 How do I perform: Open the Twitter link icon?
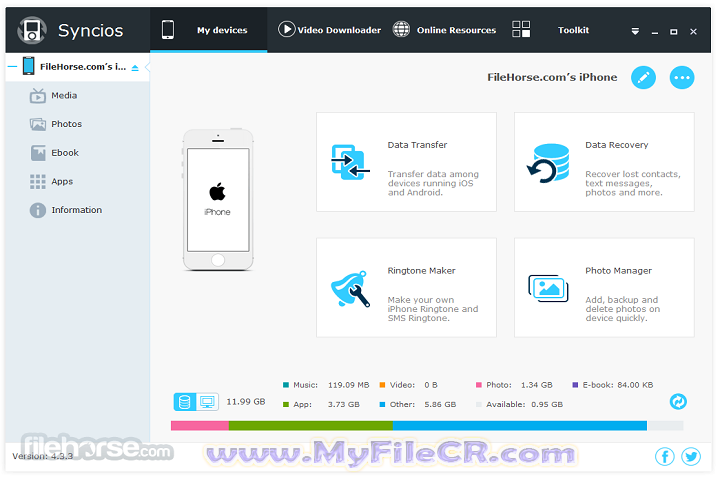click(x=691, y=457)
